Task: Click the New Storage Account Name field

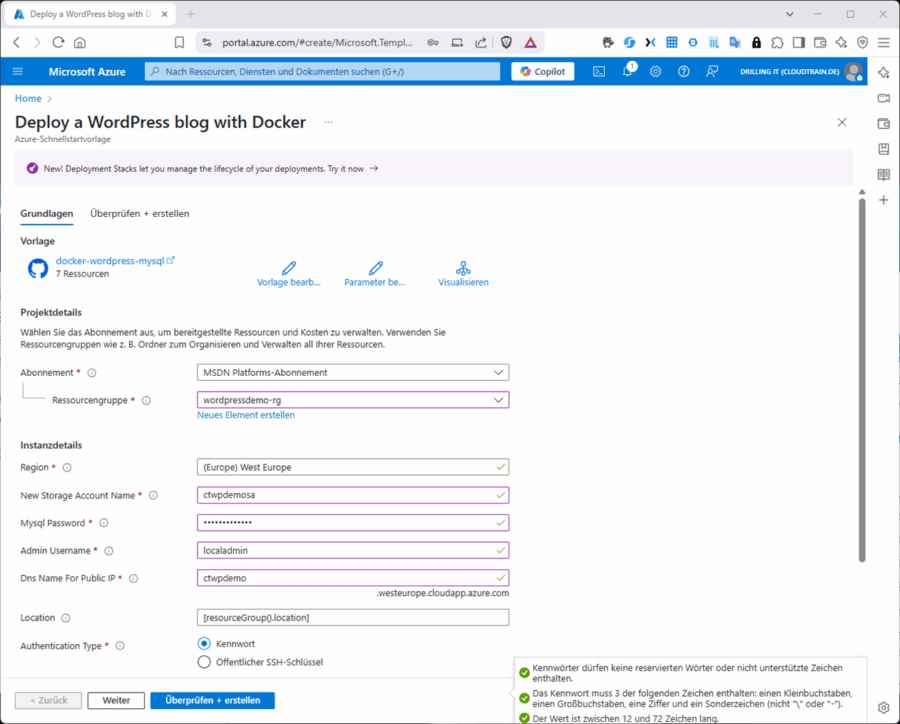Action: [x=352, y=495]
